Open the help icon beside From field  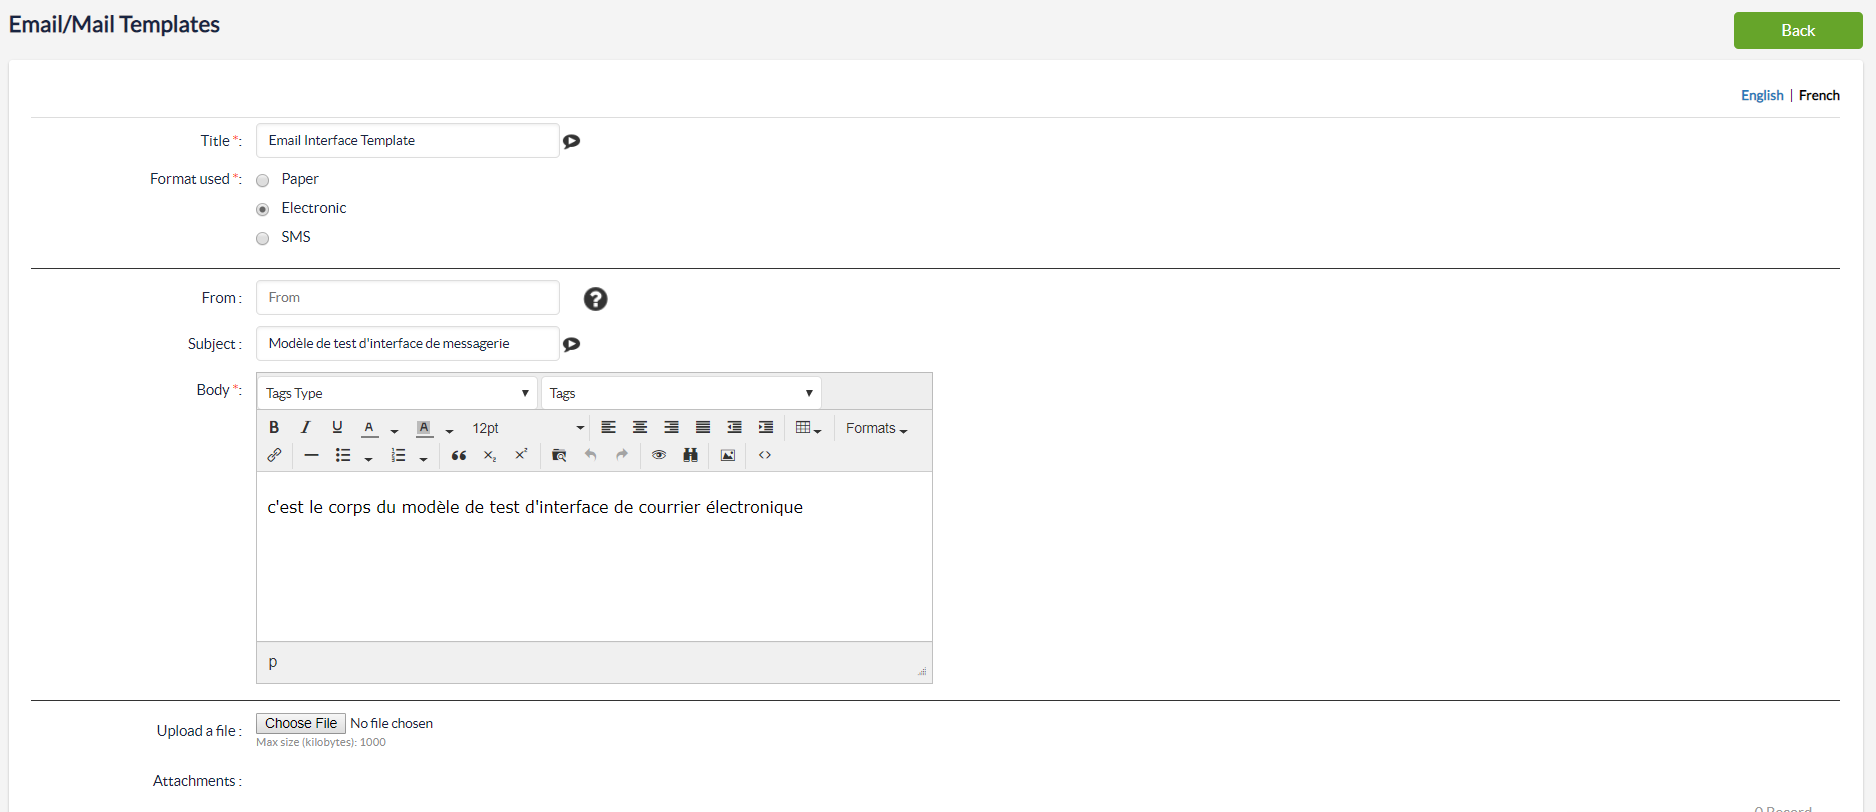[x=596, y=299]
